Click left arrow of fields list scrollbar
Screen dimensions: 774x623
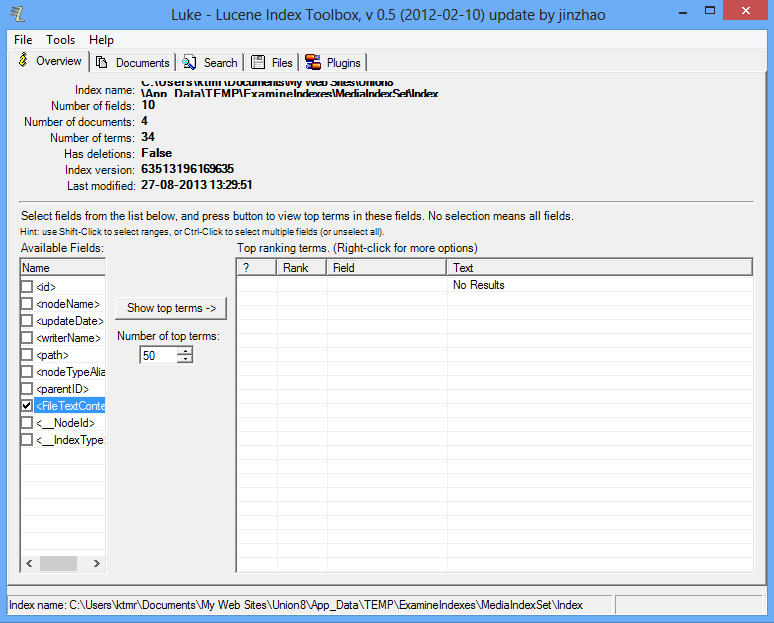click(x=30, y=563)
